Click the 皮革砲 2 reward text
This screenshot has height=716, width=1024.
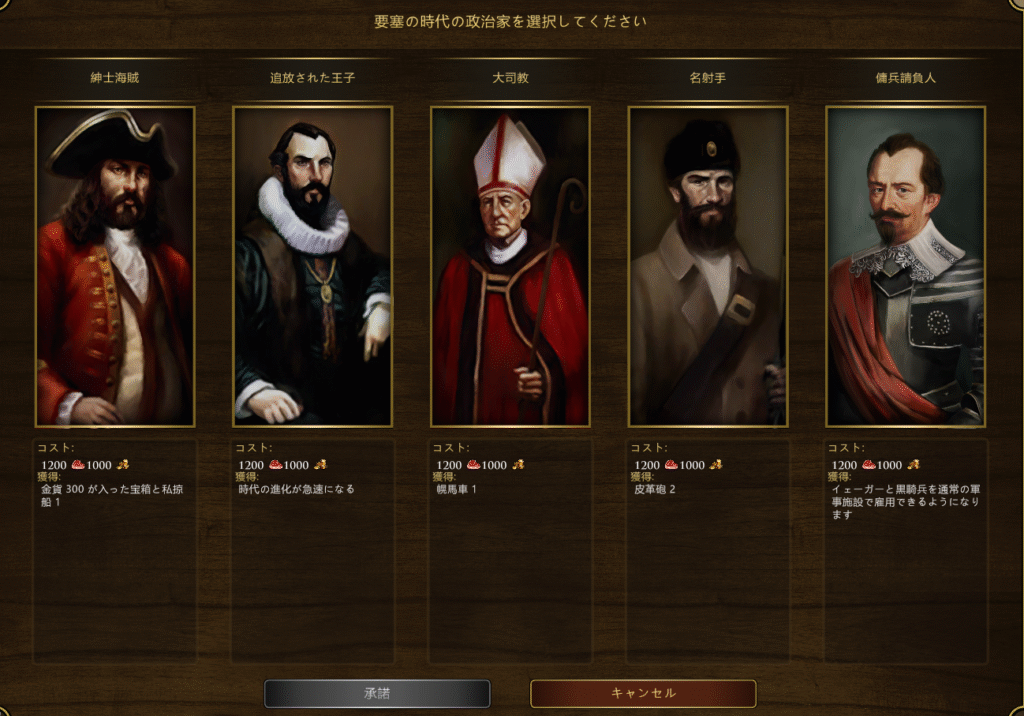pyautogui.click(x=654, y=489)
